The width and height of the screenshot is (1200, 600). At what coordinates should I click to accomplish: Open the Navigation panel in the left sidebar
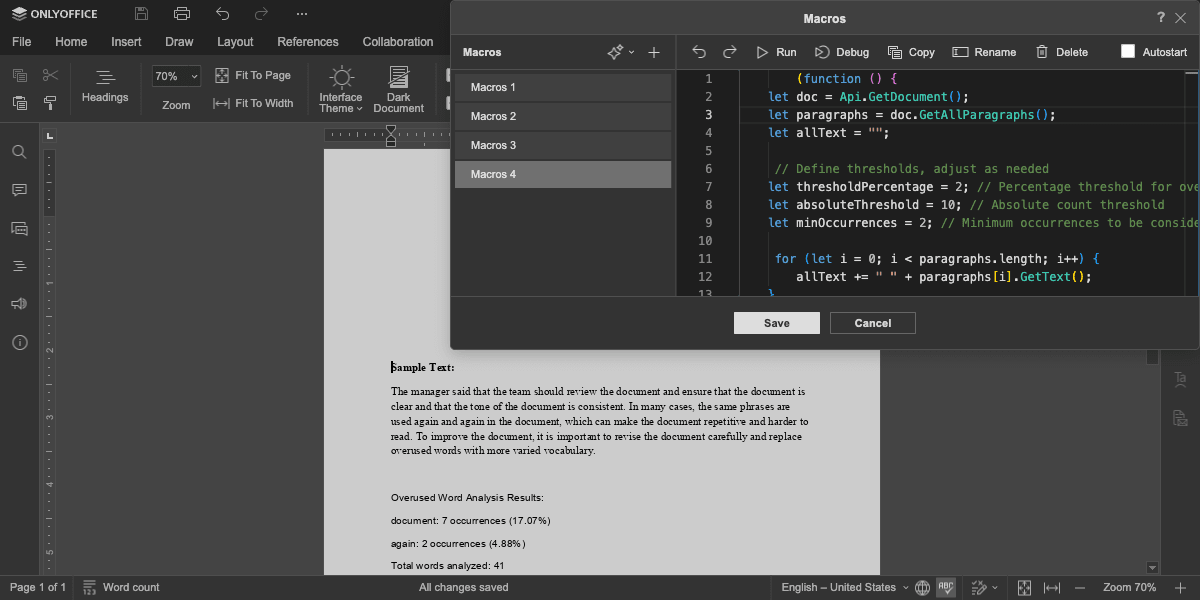click(x=19, y=266)
